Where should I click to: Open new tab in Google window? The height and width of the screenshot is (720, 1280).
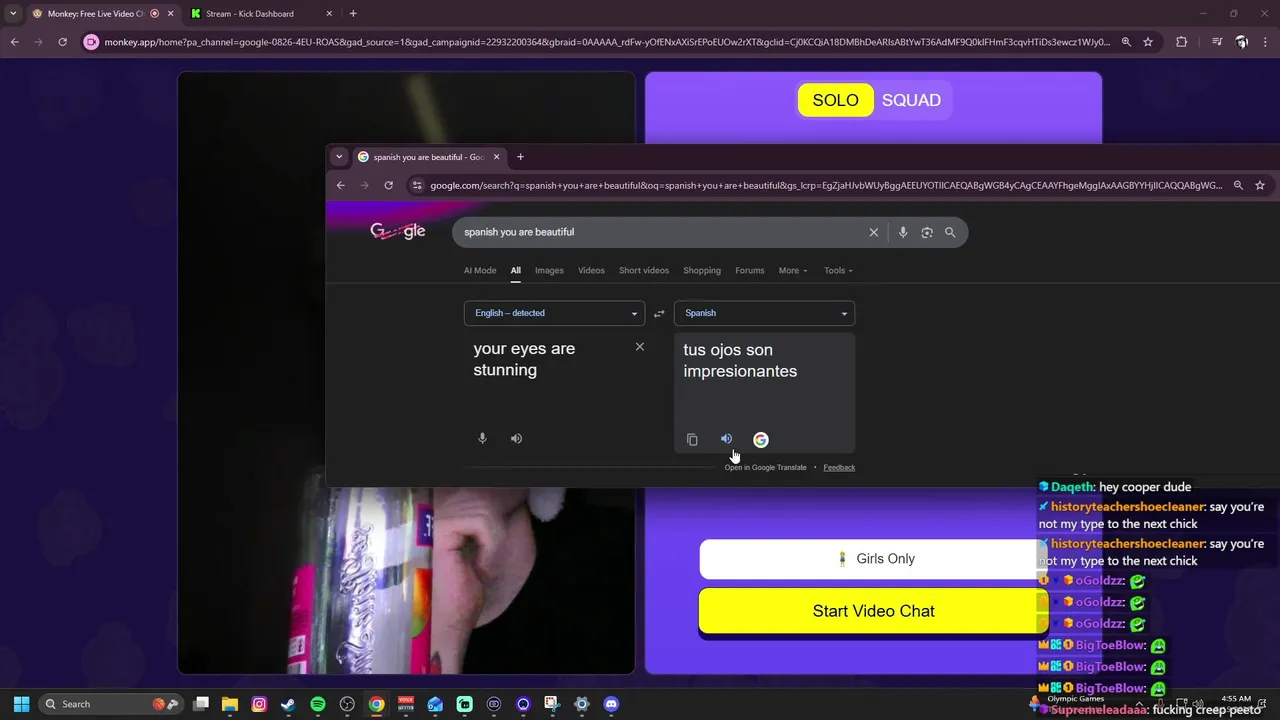tap(520, 156)
